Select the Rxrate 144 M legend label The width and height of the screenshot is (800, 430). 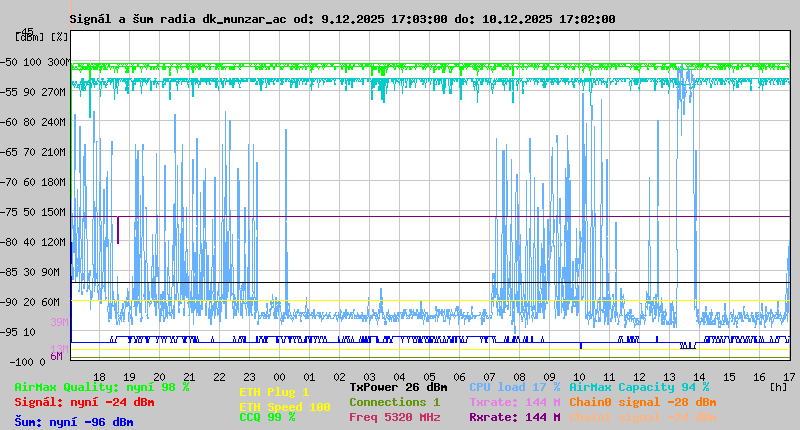[x=514, y=417]
